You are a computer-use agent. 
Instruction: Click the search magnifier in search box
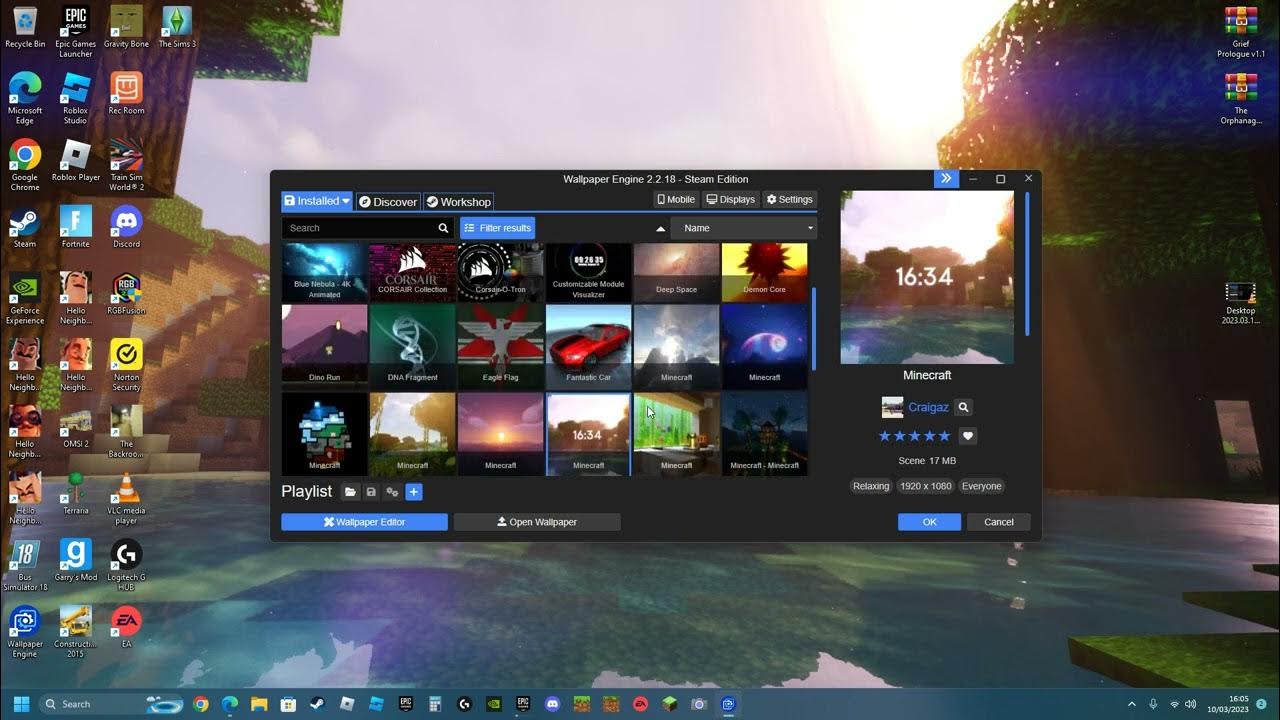(x=443, y=228)
